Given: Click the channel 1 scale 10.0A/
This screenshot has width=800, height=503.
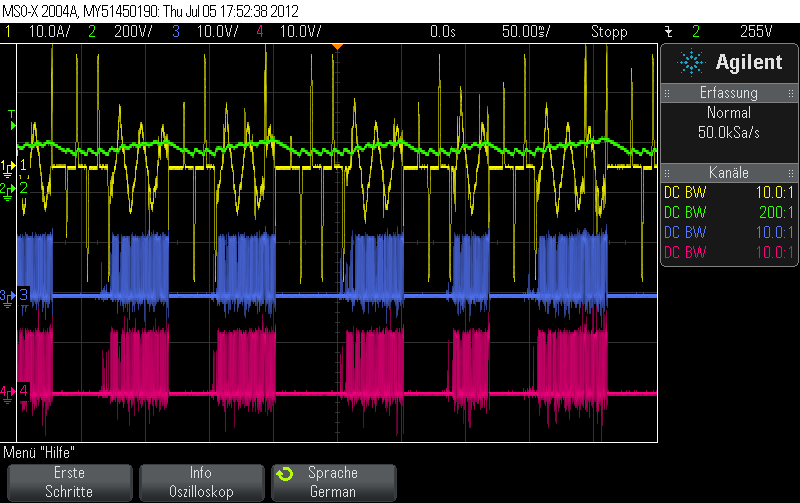Looking at the screenshot, I should click(49, 32).
